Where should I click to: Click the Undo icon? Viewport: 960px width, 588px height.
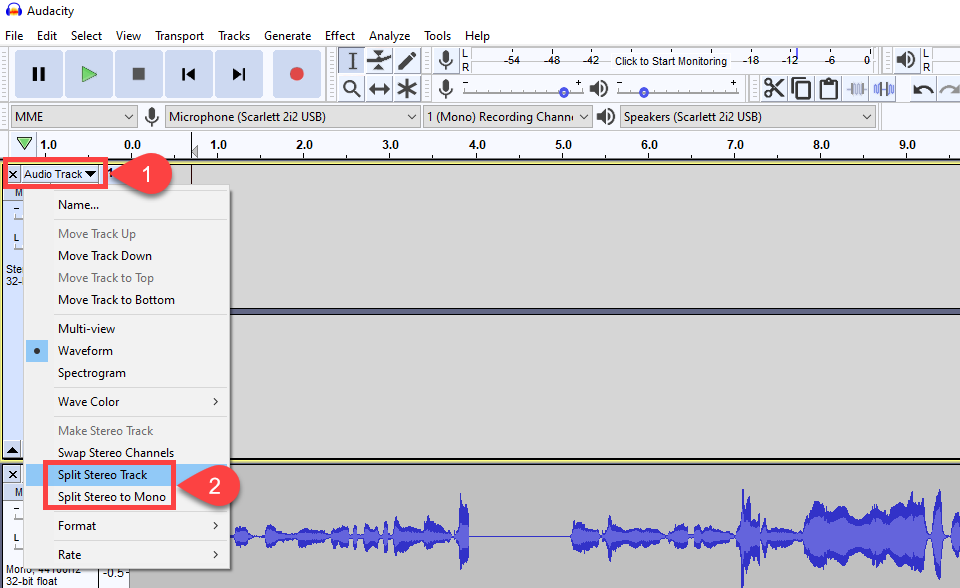[922, 88]
